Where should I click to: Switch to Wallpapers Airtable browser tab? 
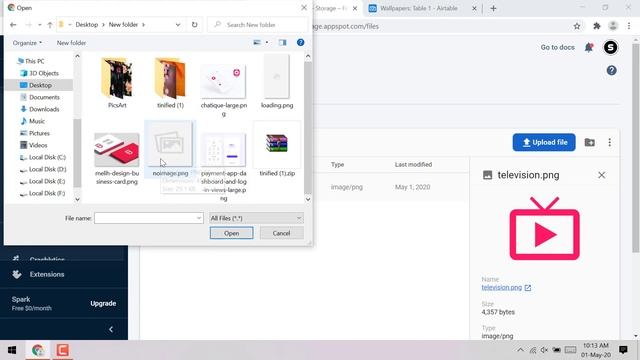pos(419,8)
